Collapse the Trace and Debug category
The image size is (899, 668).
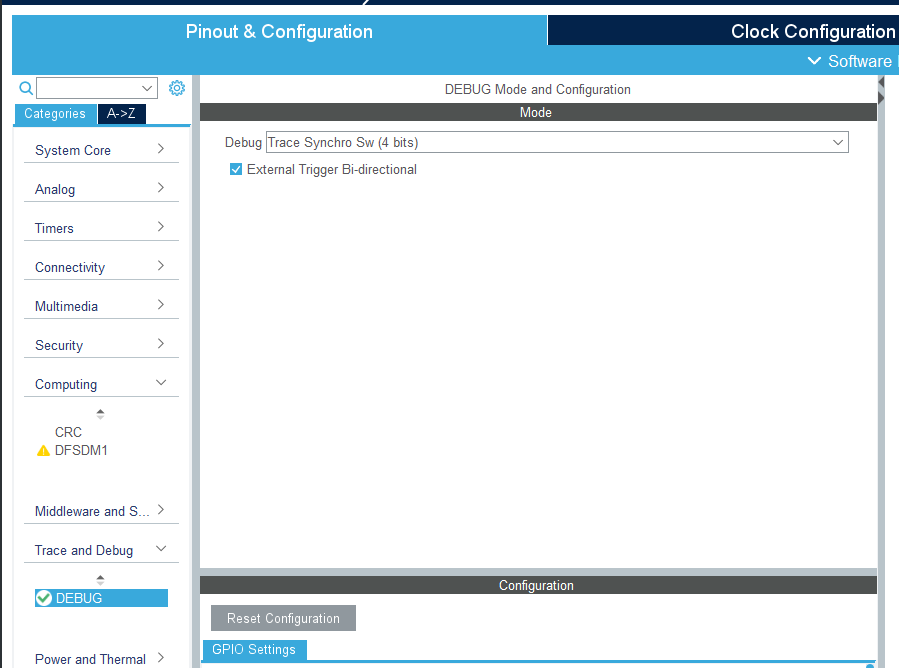click(x=101, y=549)
